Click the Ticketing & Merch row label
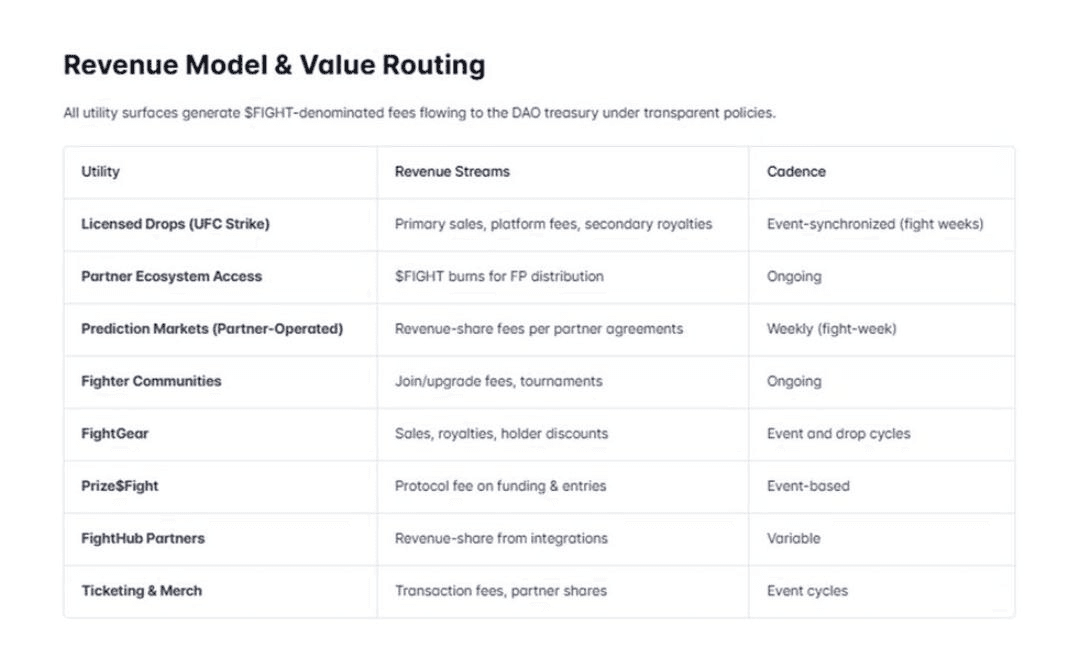The width and height of the screenshot is (1080, 662). pos(141,591)
